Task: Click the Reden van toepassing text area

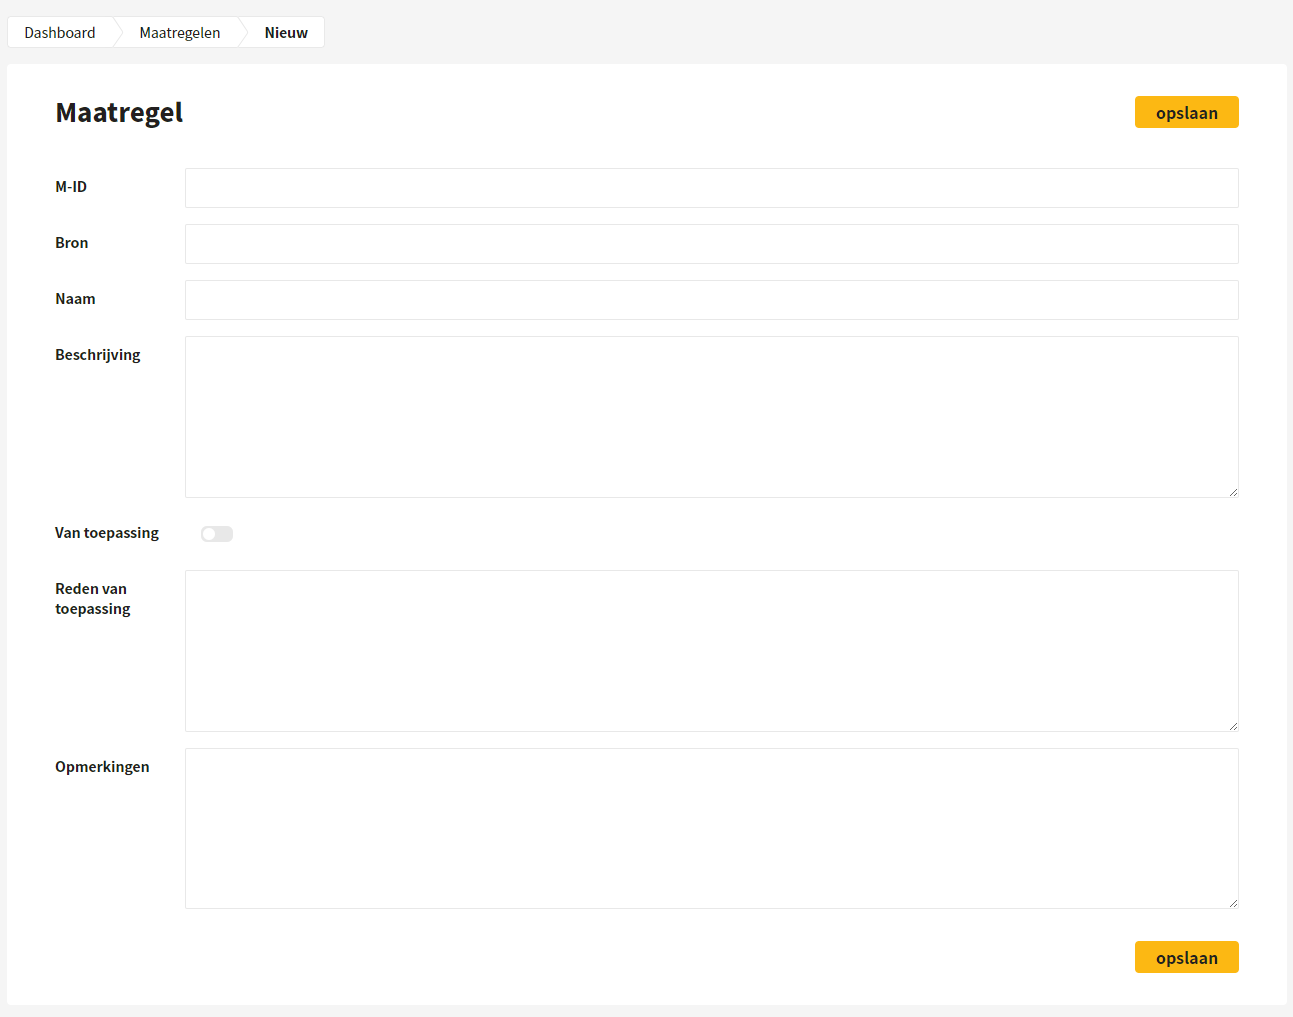Action: pos(712,651)
